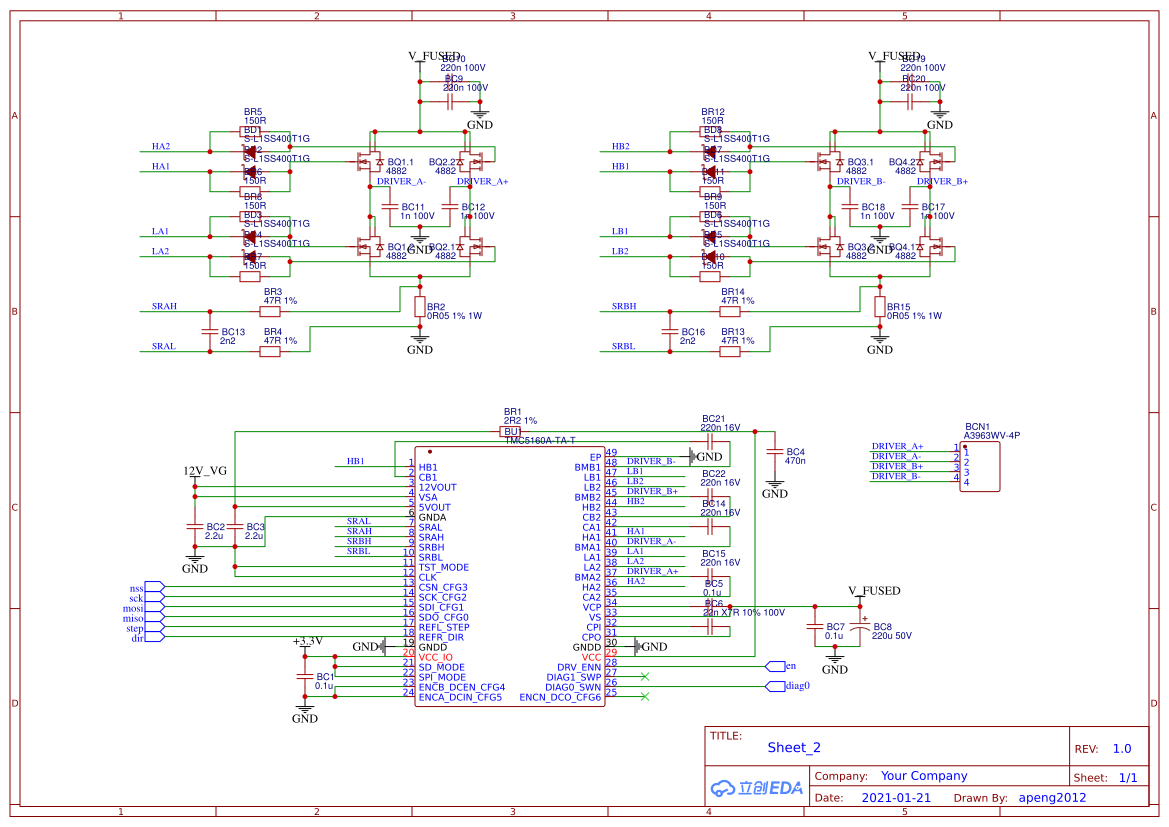Click the LCEDA logo in title block

click(756, 788)
